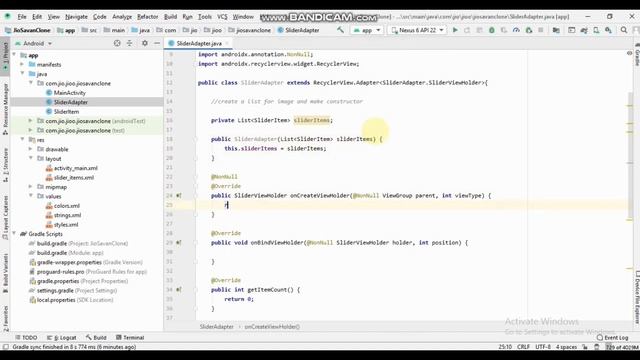Viewport: 640px width, 360px height.
Task: Collapse the java folder
Action: click(22, 74)
